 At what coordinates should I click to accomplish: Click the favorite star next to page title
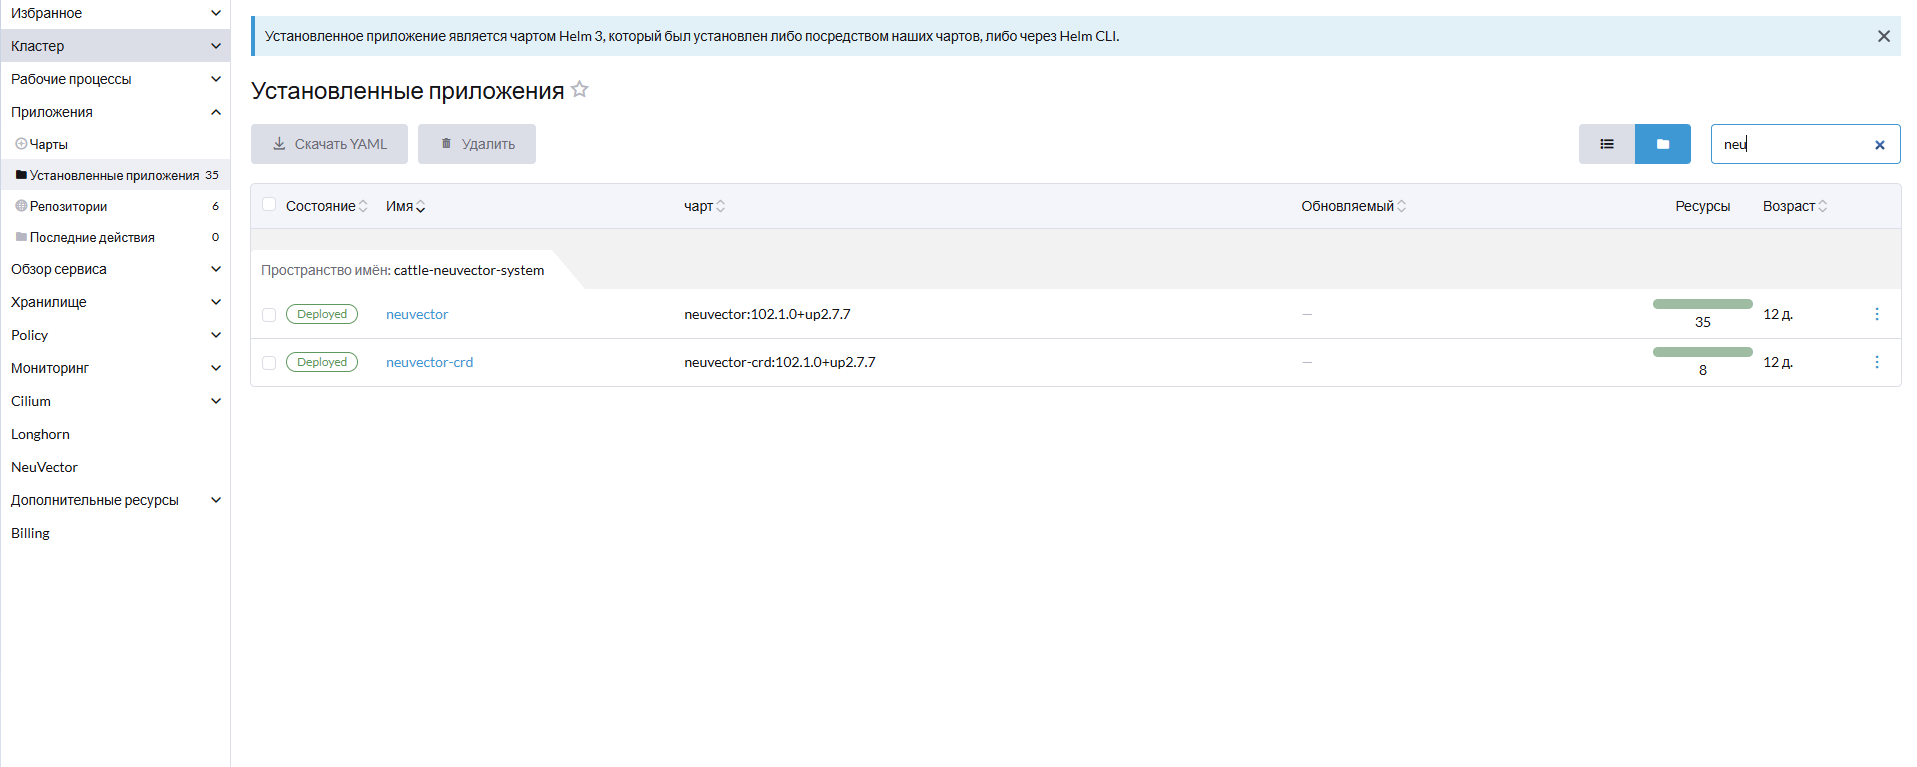(x=580, y=90)
